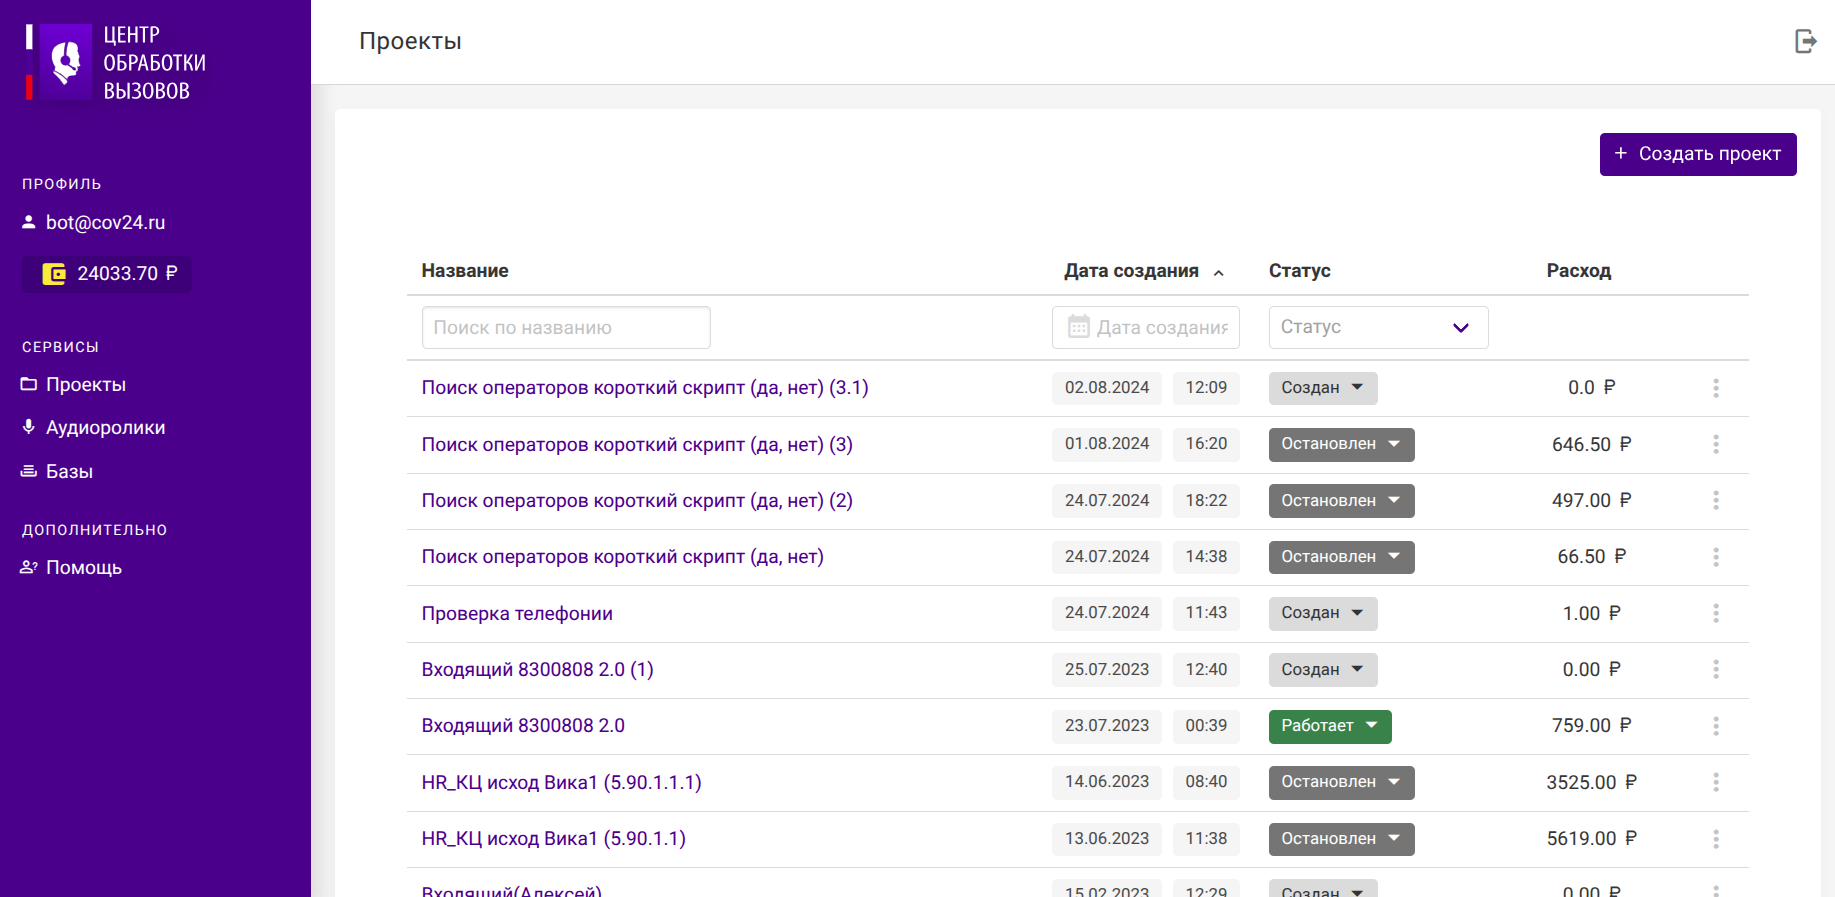Click the calendar icon in date filter
The height and width of the screenshot is (897, 1835).
(1078, 327)
